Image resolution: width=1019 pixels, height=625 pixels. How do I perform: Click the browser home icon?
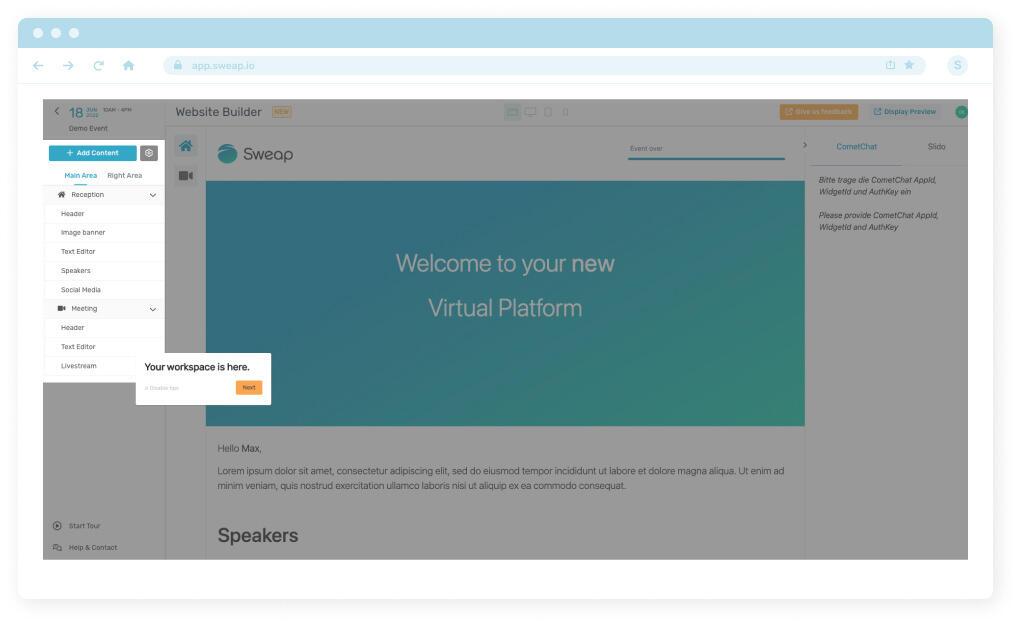click(128, 66)
